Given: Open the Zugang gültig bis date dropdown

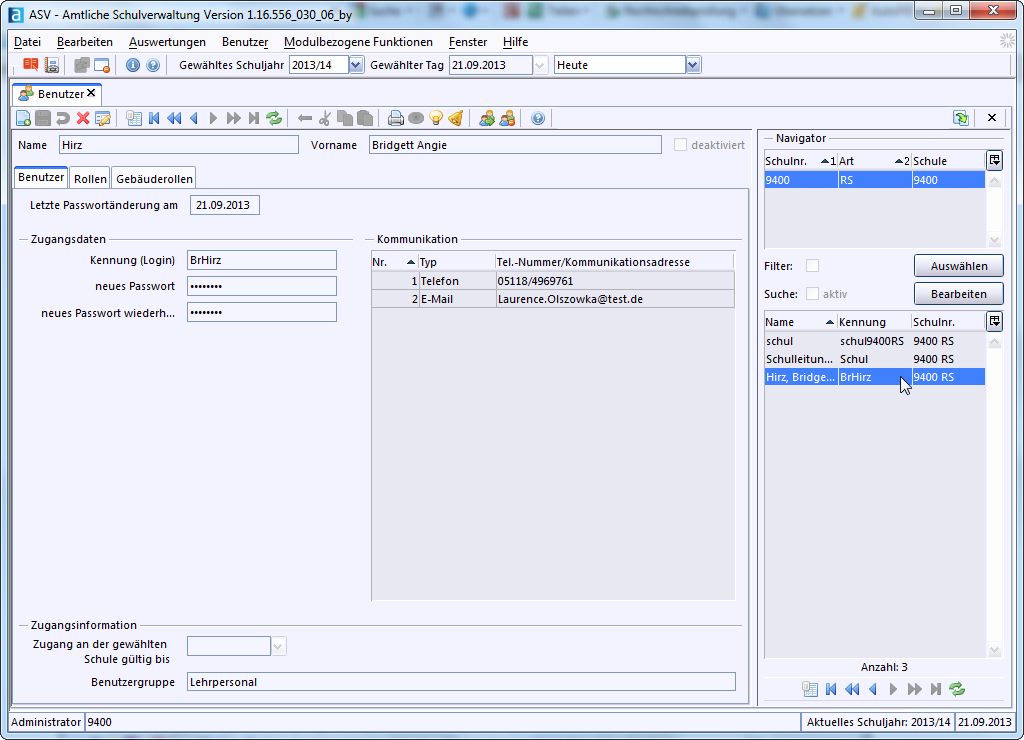Looking at the screenshot, I should click(278, 647).
